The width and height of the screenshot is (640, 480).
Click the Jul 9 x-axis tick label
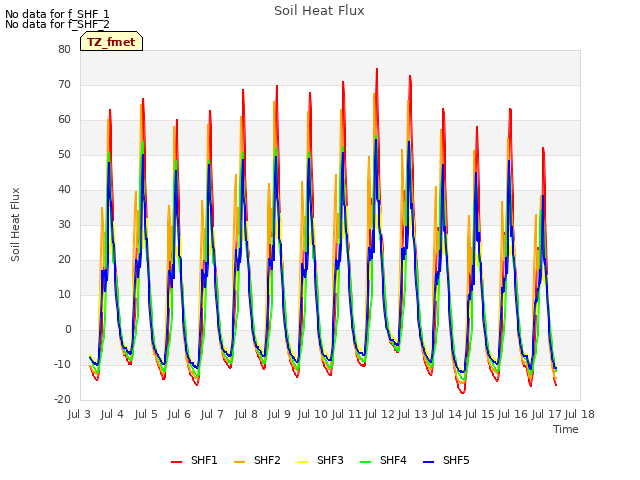coord(279,414)
